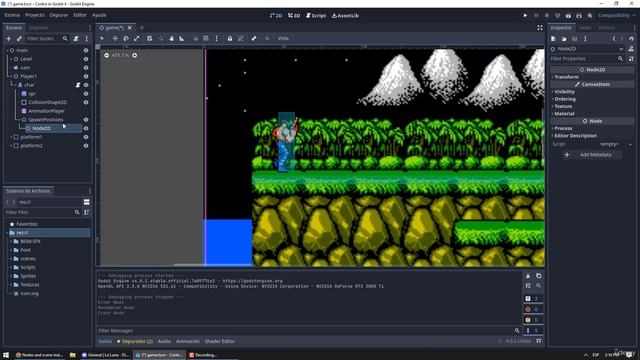Open Windows Start menu
640x360 pixels.
tap(6, 355)
